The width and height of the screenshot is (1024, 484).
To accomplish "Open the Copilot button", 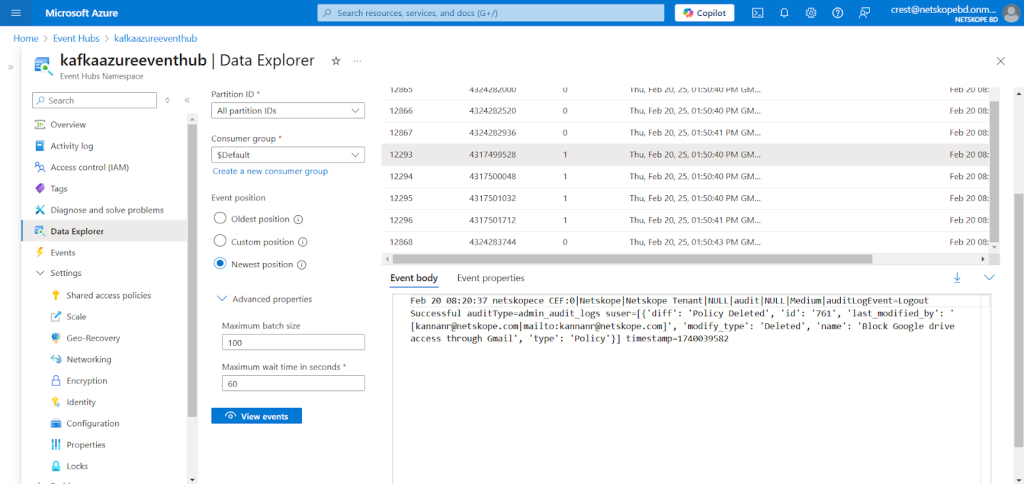I will tap(705, 13).
